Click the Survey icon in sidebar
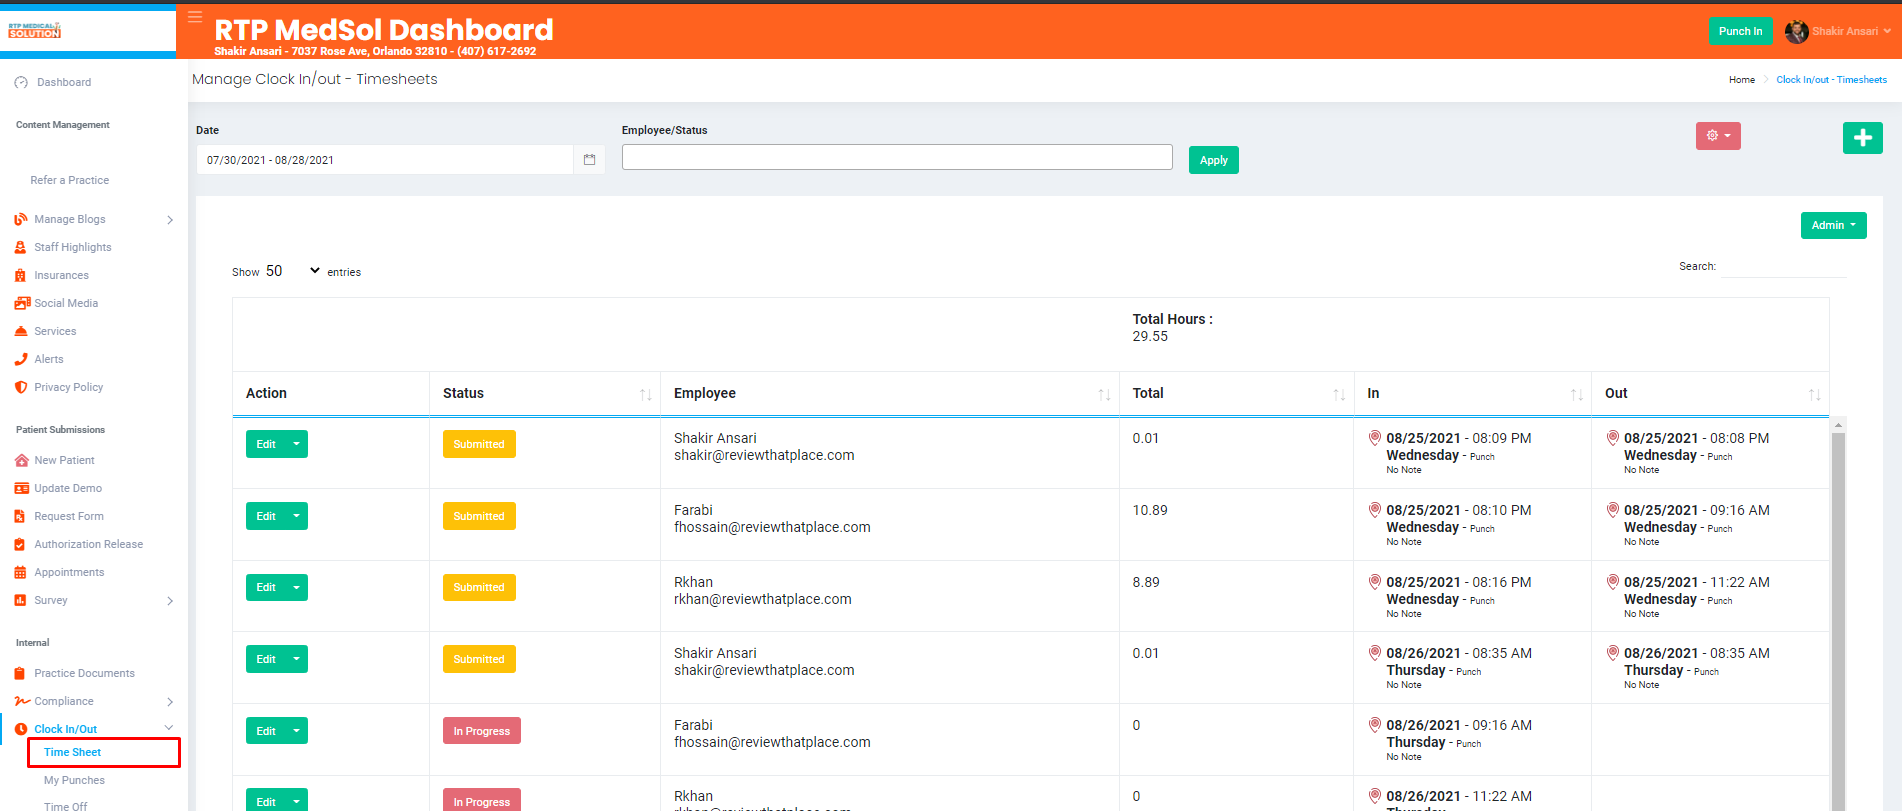Screen dimensions: 1902x811 [20, 600]
